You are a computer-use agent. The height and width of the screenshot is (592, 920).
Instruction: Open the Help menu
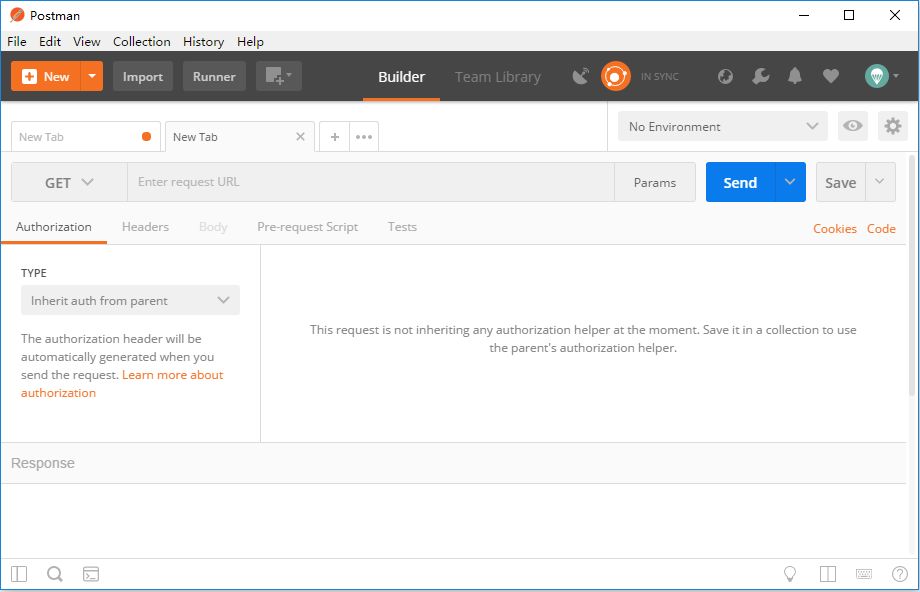click(250, 42)
